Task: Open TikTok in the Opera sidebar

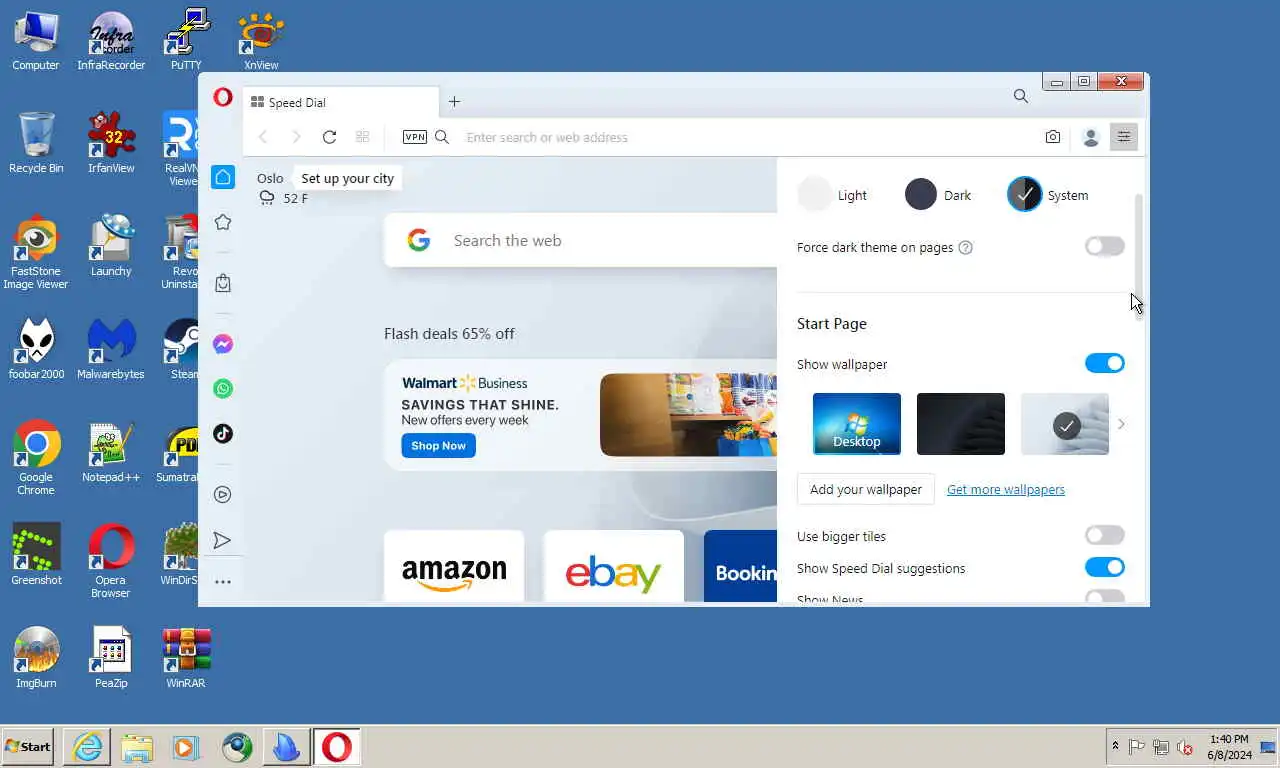Action: (223, 433)
